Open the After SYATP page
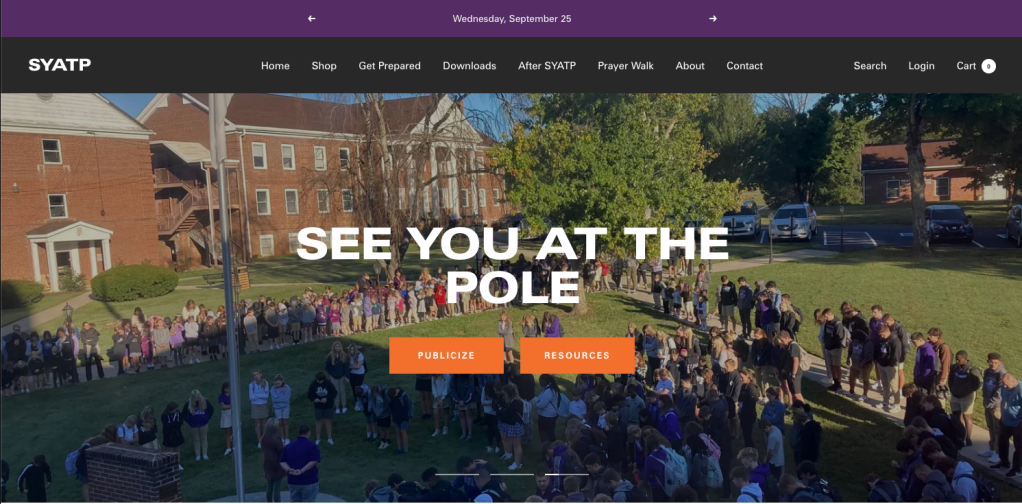 (547, 66)
